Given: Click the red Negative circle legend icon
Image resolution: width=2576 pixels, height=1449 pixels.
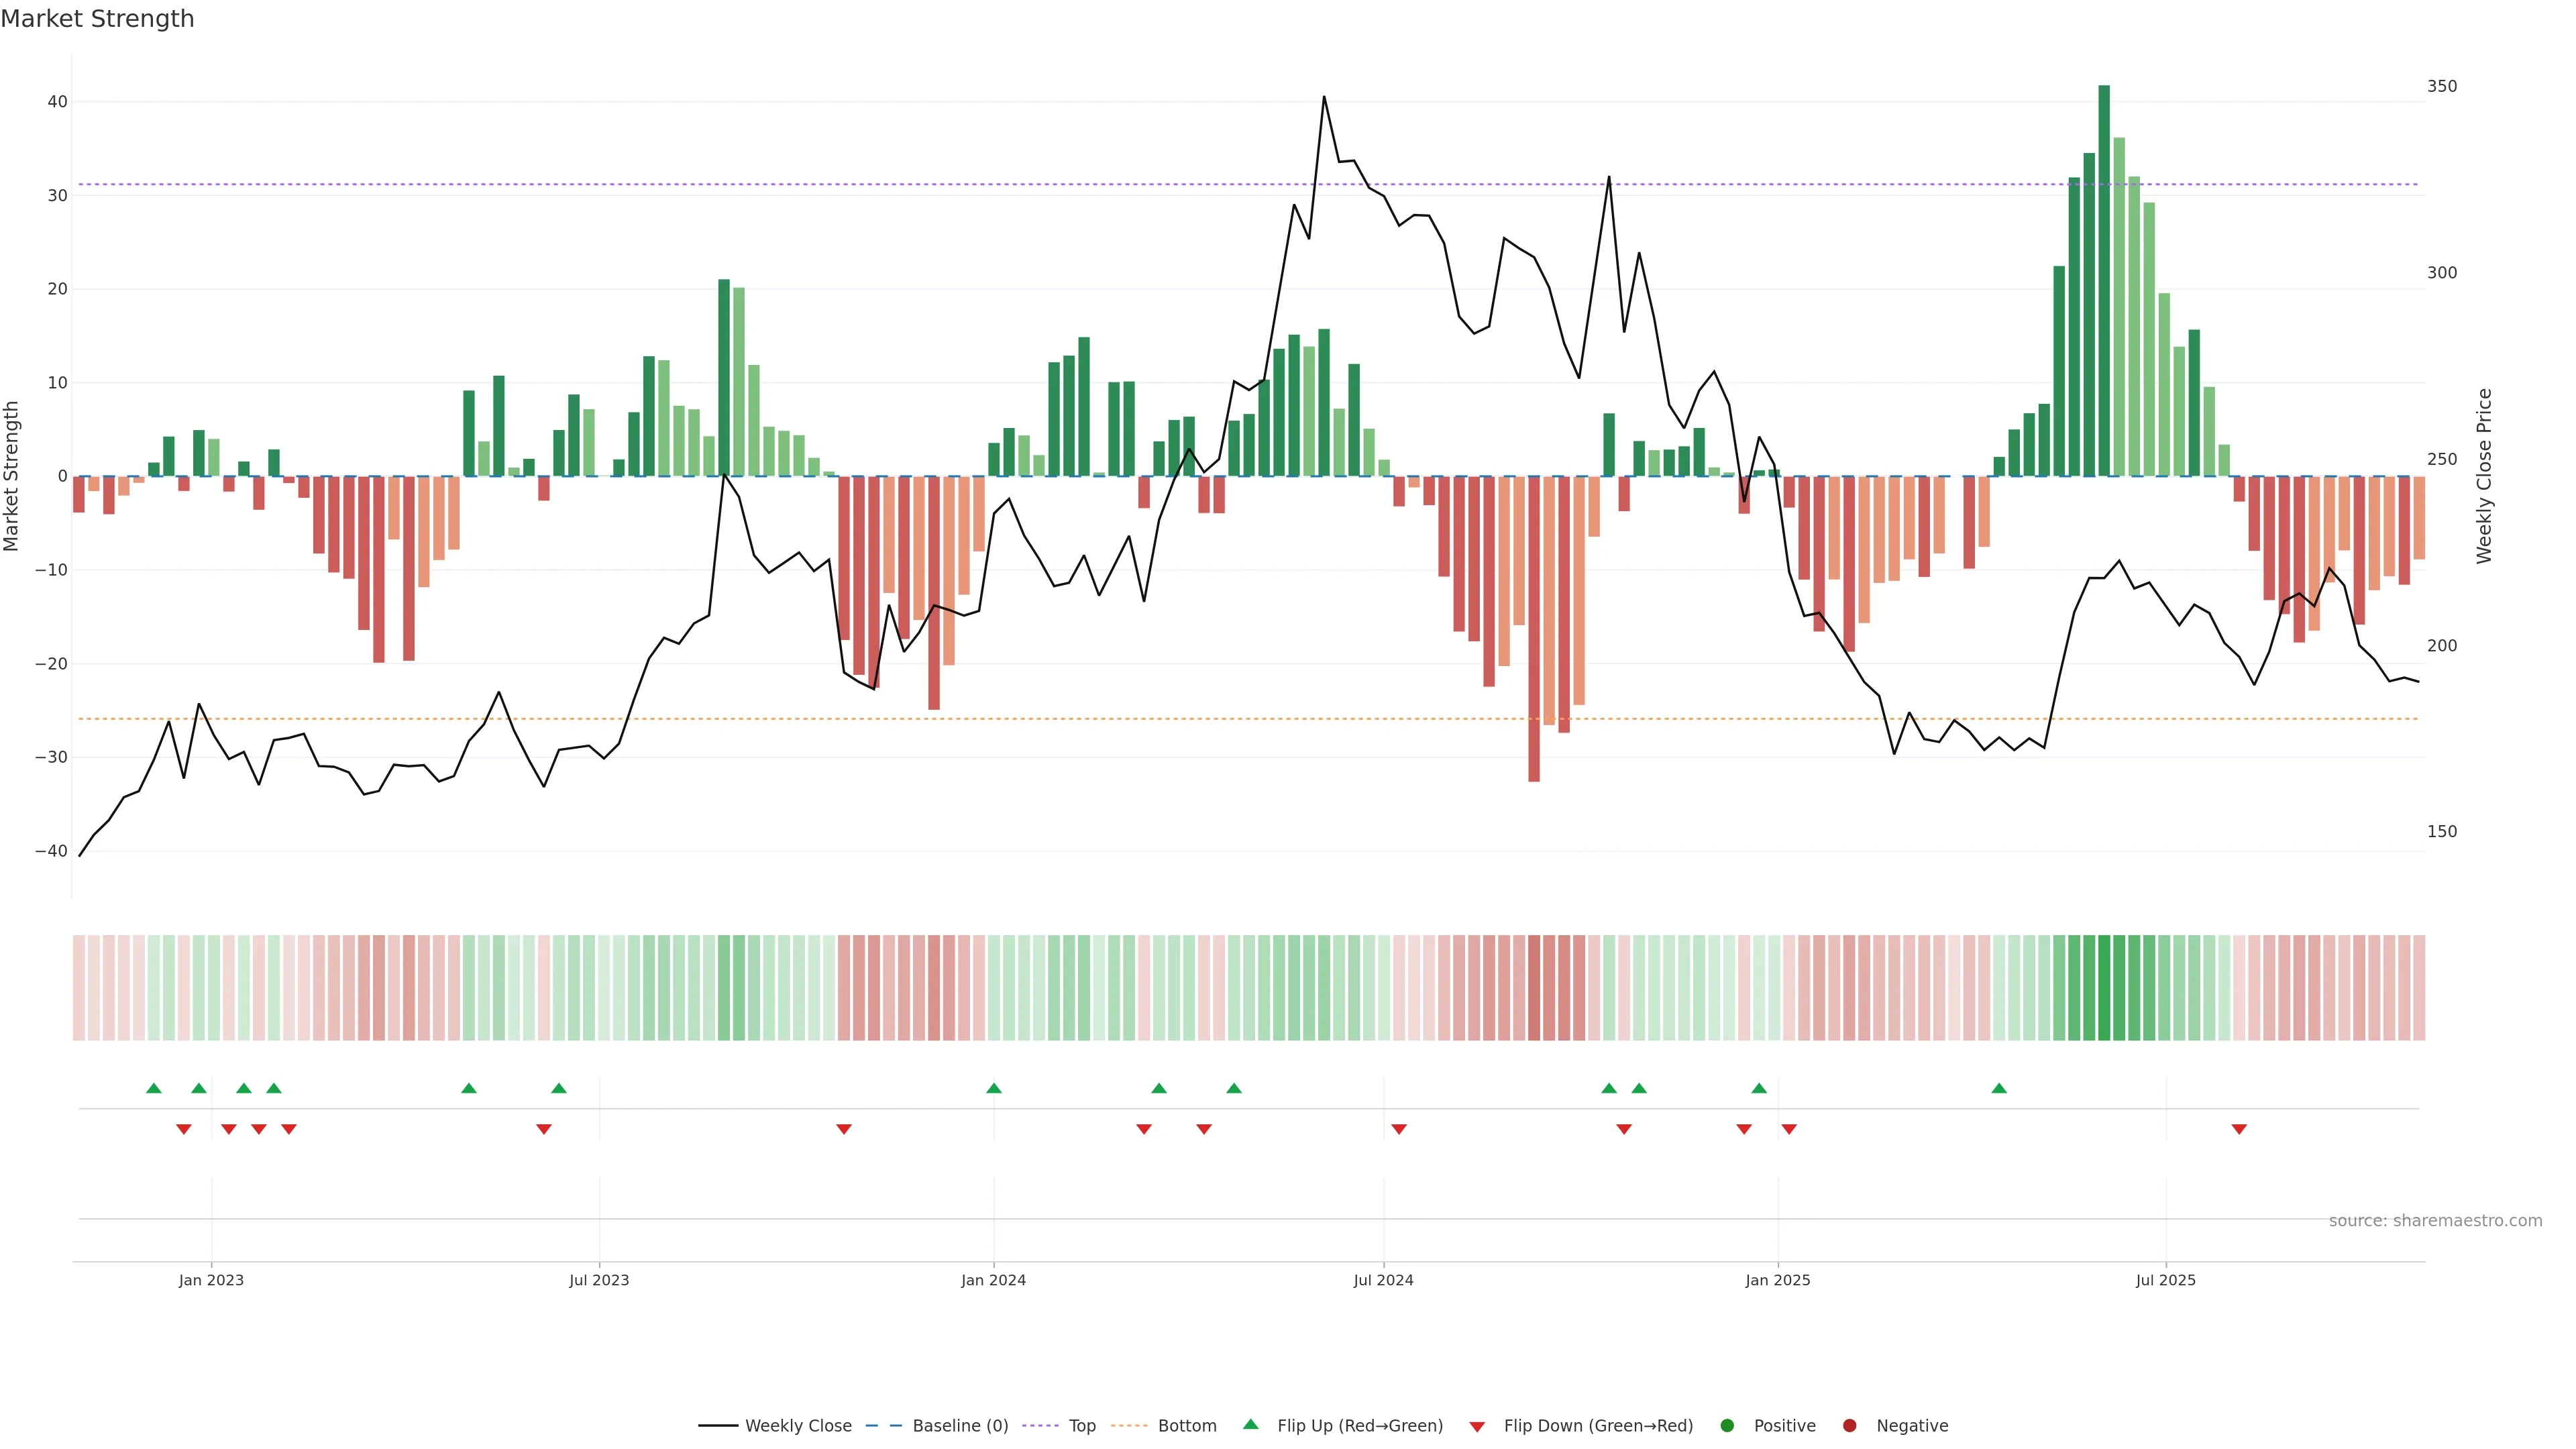Looking at the screenshot, I should pos(1849,1425).
